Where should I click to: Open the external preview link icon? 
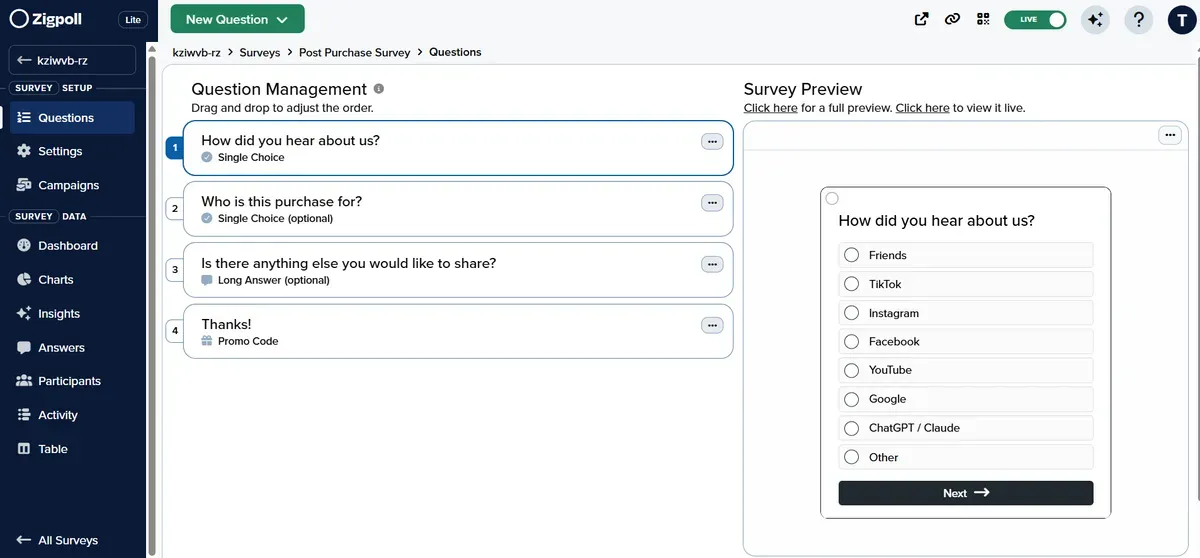[x=922, y=19]
